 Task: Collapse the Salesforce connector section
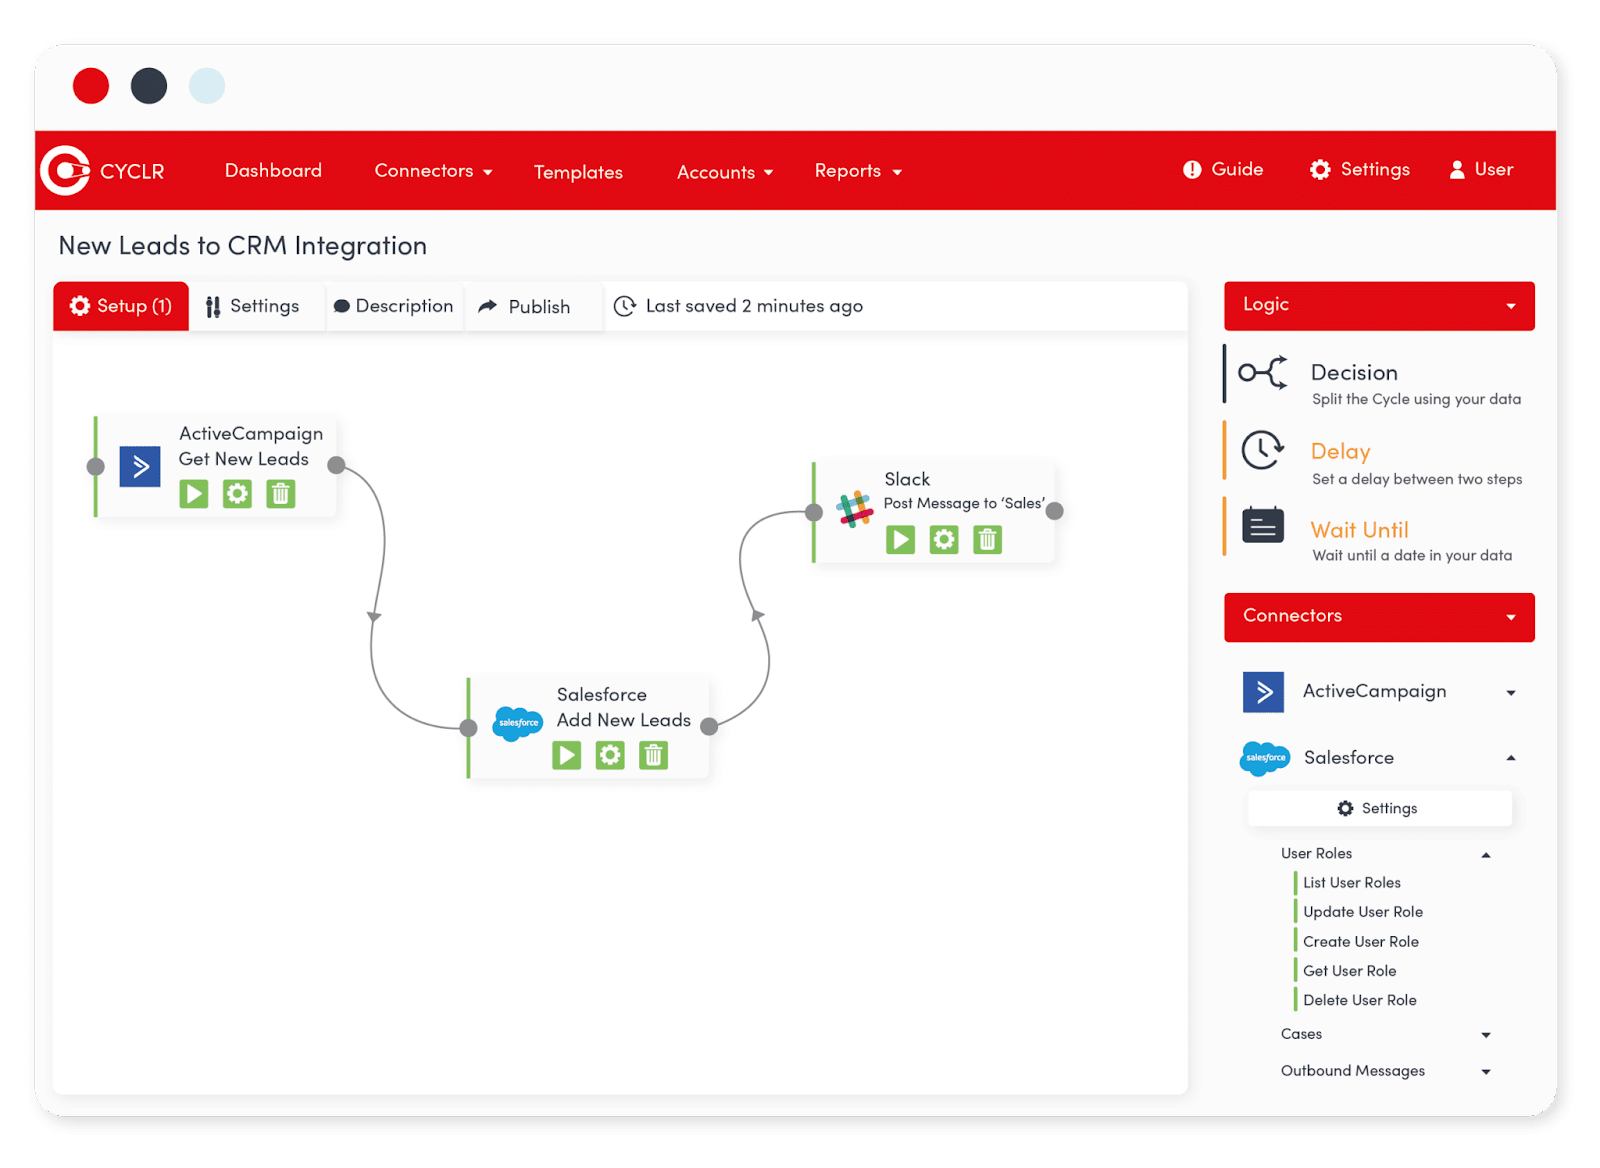(1511, 758)
